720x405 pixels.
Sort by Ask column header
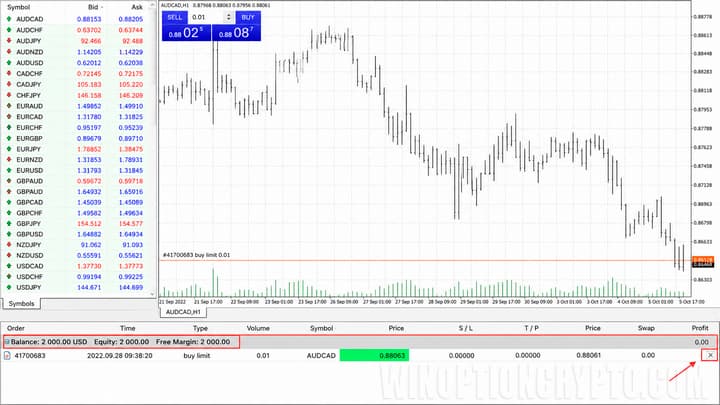click(137, 7)
